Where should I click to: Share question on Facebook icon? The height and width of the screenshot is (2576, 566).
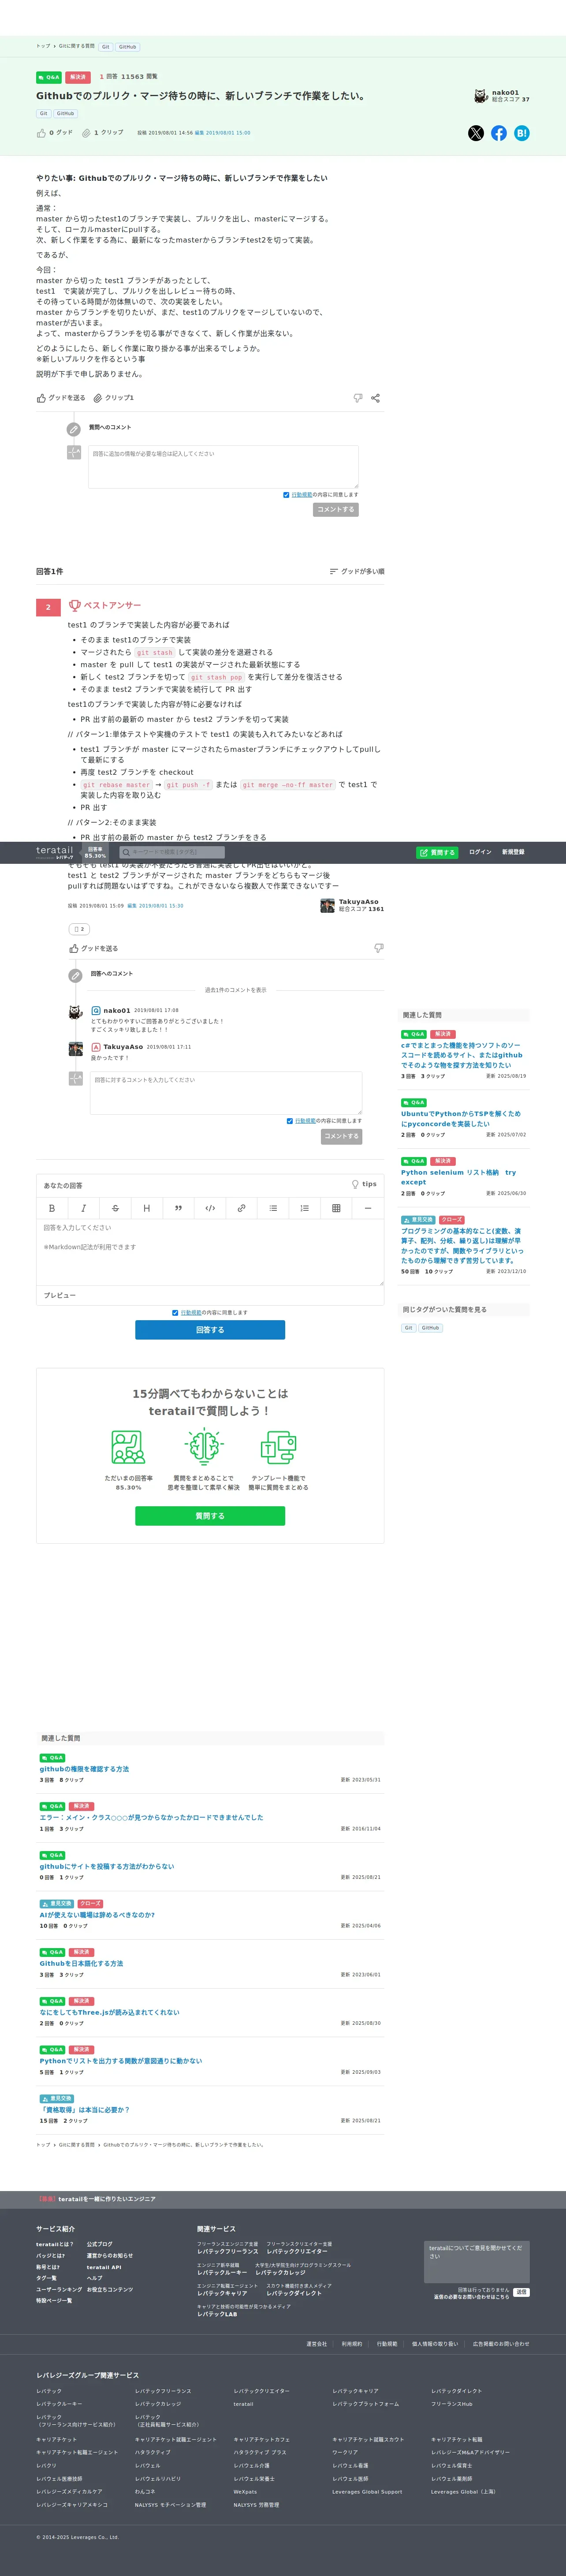(499, 133)
